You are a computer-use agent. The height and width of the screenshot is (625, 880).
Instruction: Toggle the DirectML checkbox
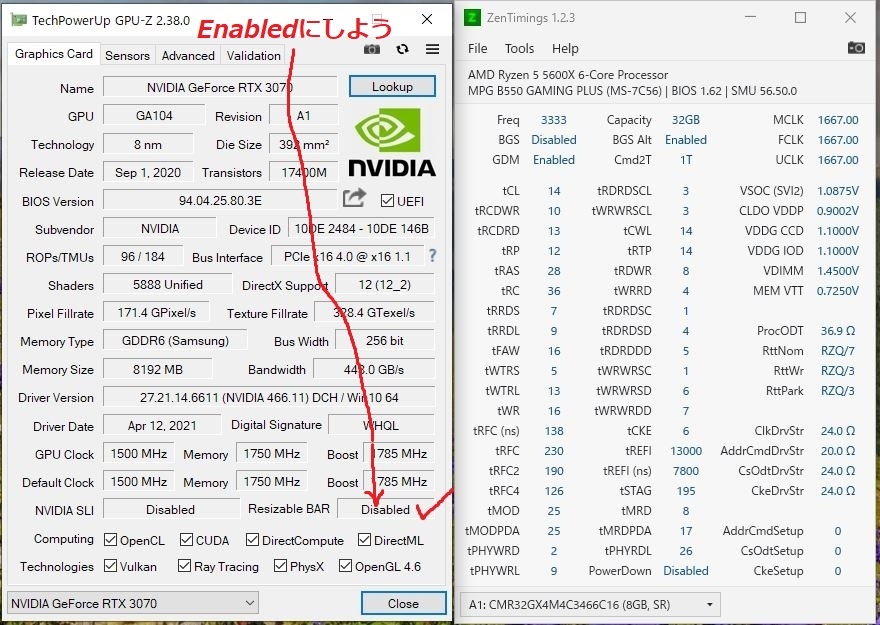click(365, 540)
